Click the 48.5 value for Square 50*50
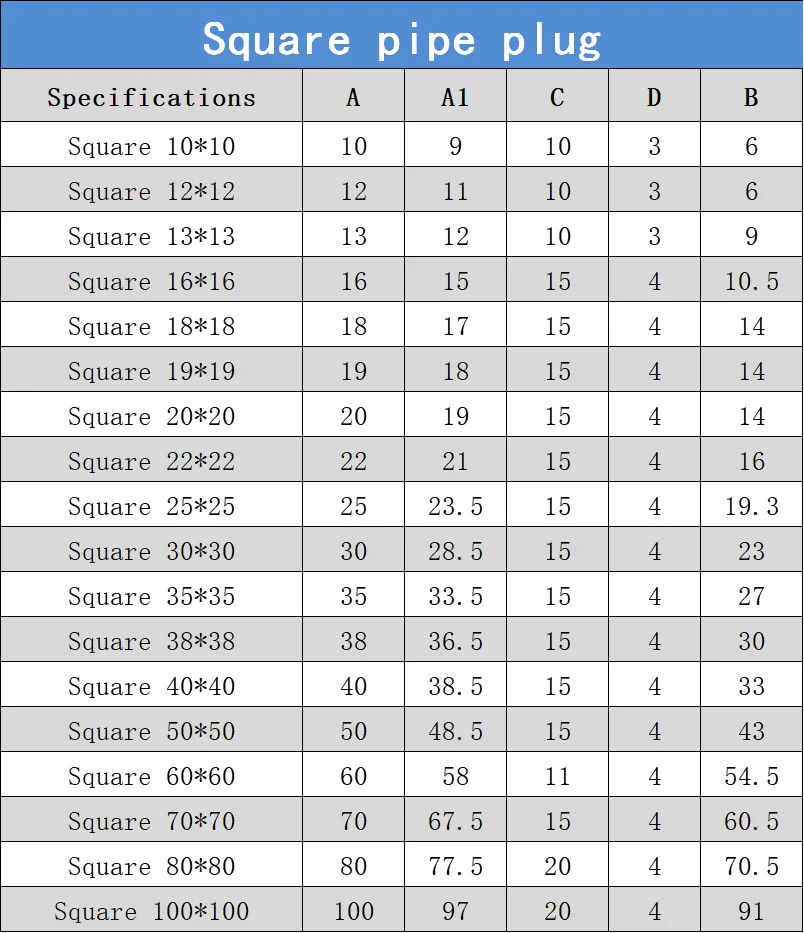The image size is (804, 933). 455,730
